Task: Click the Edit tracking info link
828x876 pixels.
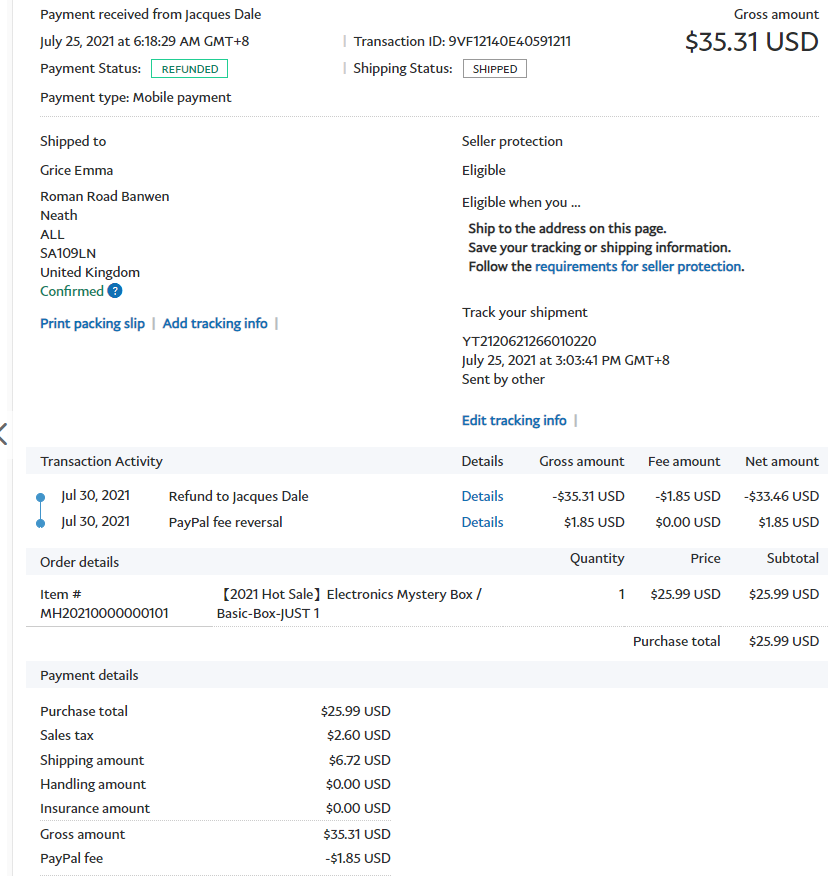Action: 514,420
